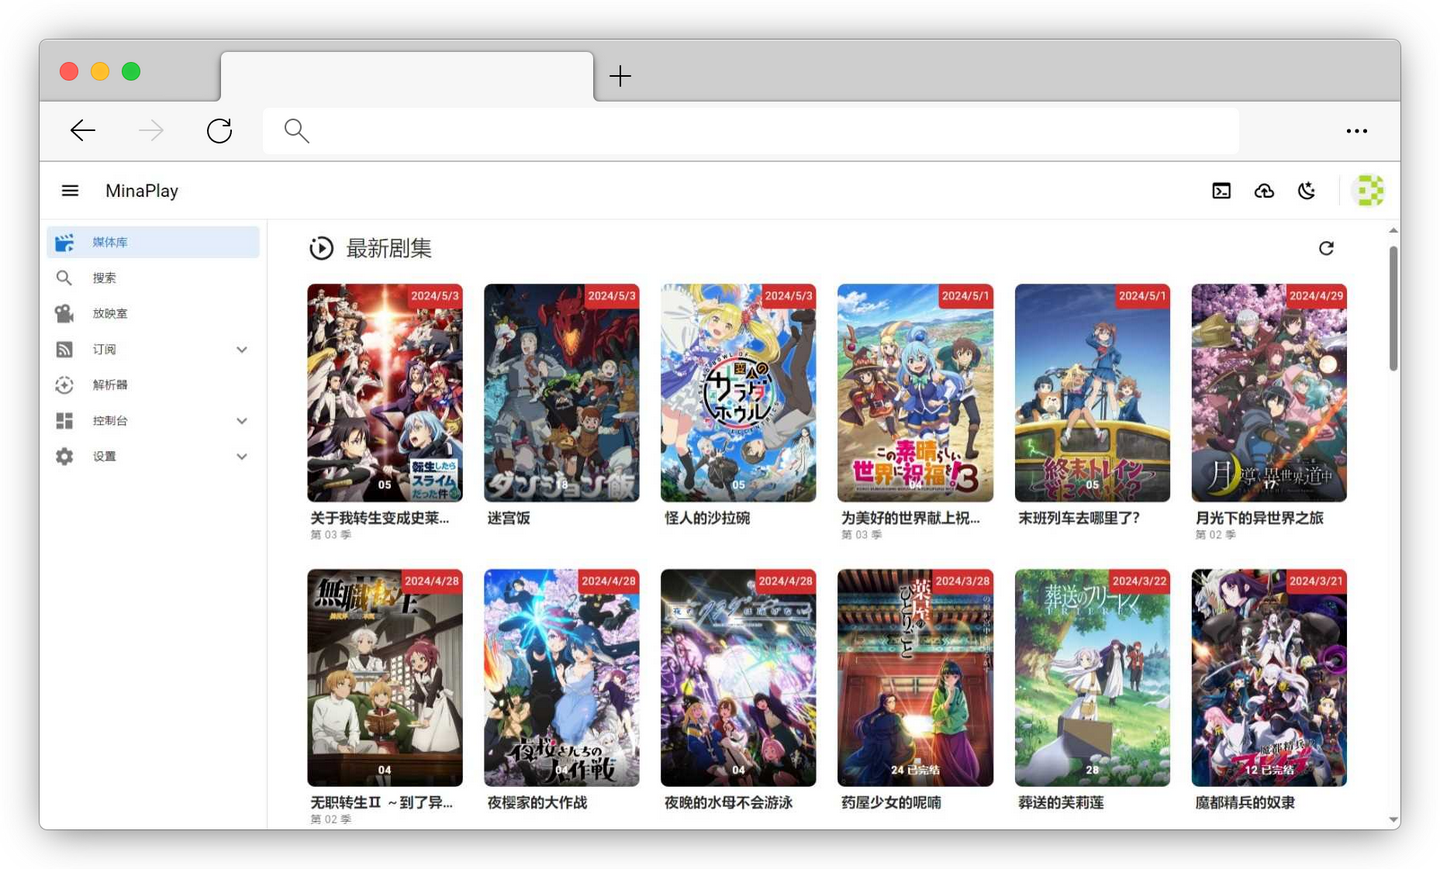
Task: Collapse the sidebar via the menu toggle
Action: (69, 190)
